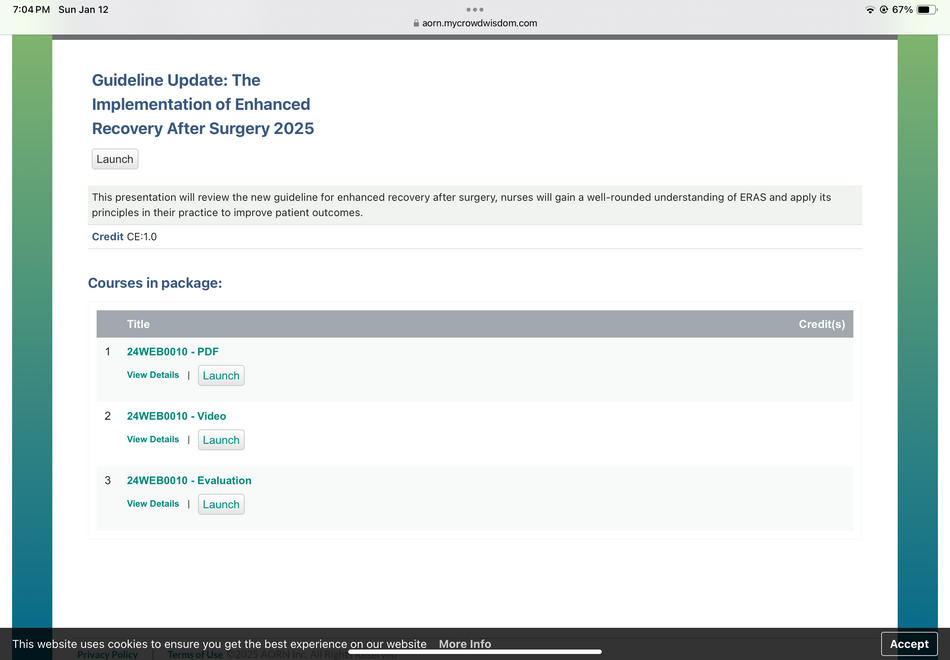Screen dimensions: 950x660
Task: Click the Title column header
Action: (x=138, y=324)
